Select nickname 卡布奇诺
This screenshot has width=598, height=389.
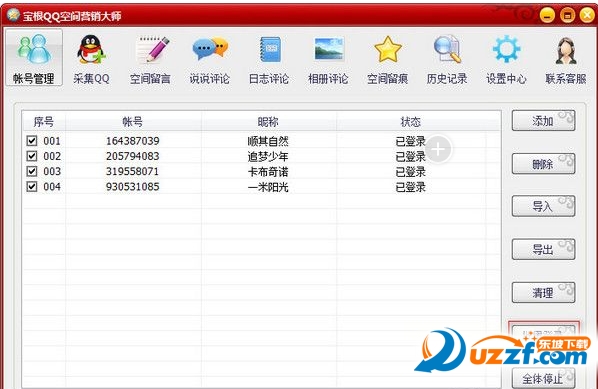pyautogui.click(x=268, y=172)
